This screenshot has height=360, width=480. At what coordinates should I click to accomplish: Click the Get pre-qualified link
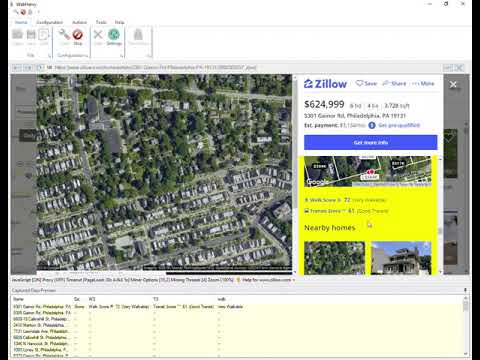pos(399,125)
